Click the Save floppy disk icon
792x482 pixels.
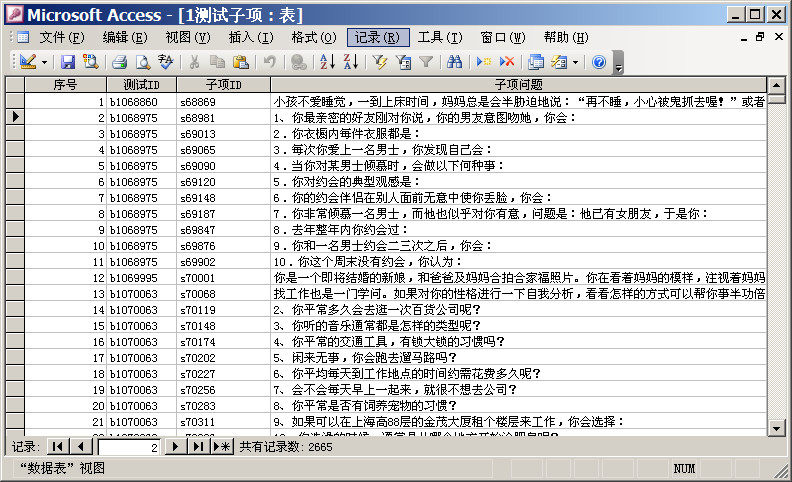tap(68, 62)
